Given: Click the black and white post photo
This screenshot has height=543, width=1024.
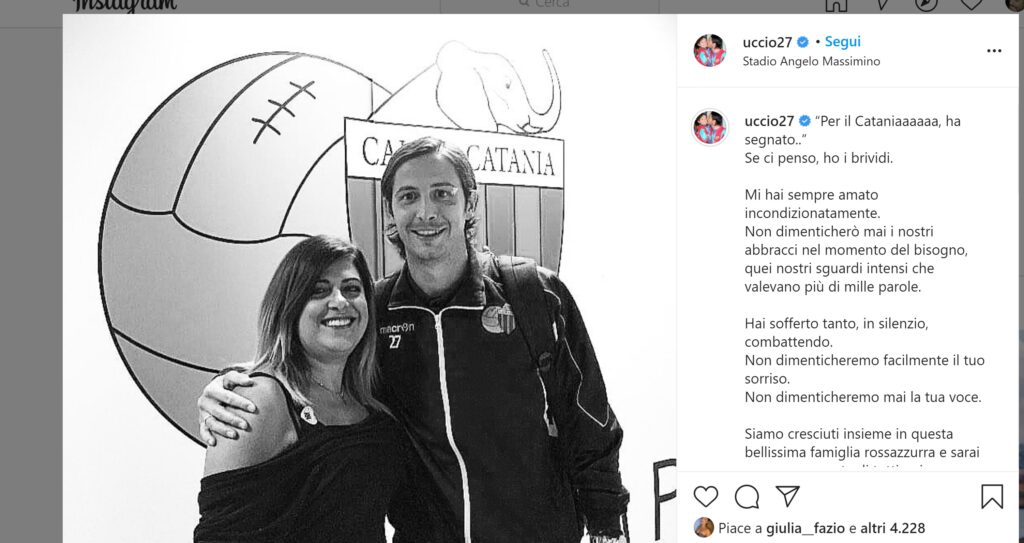Looking at the screenshot, I should pos(370,278).
